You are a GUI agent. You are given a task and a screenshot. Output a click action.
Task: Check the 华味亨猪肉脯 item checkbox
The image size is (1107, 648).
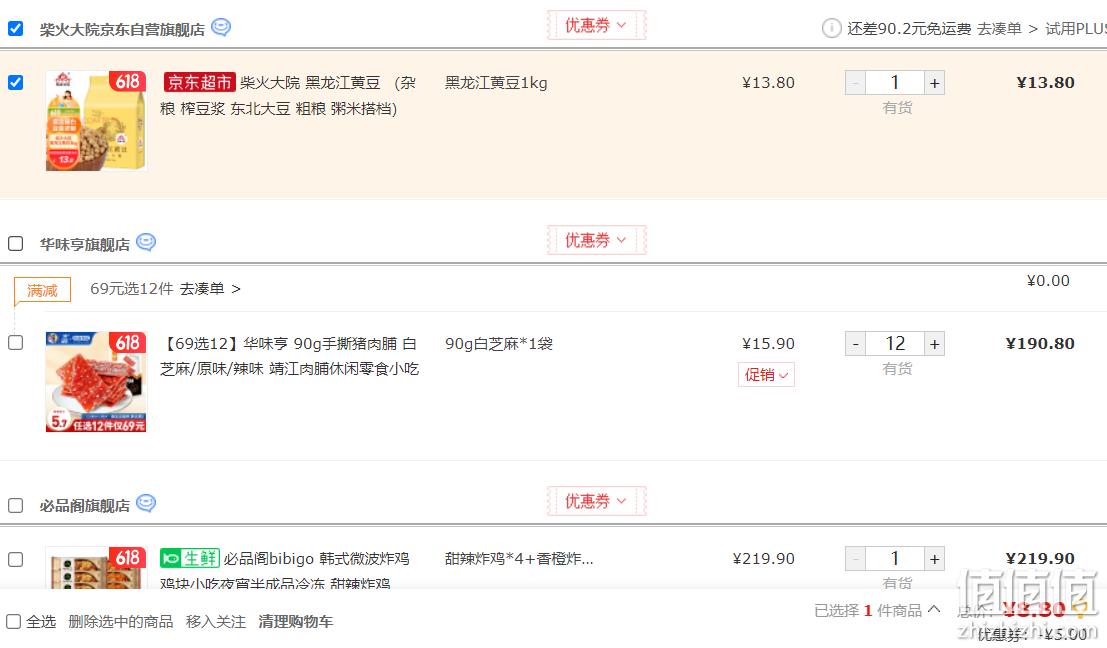click(x=16, y=342)
